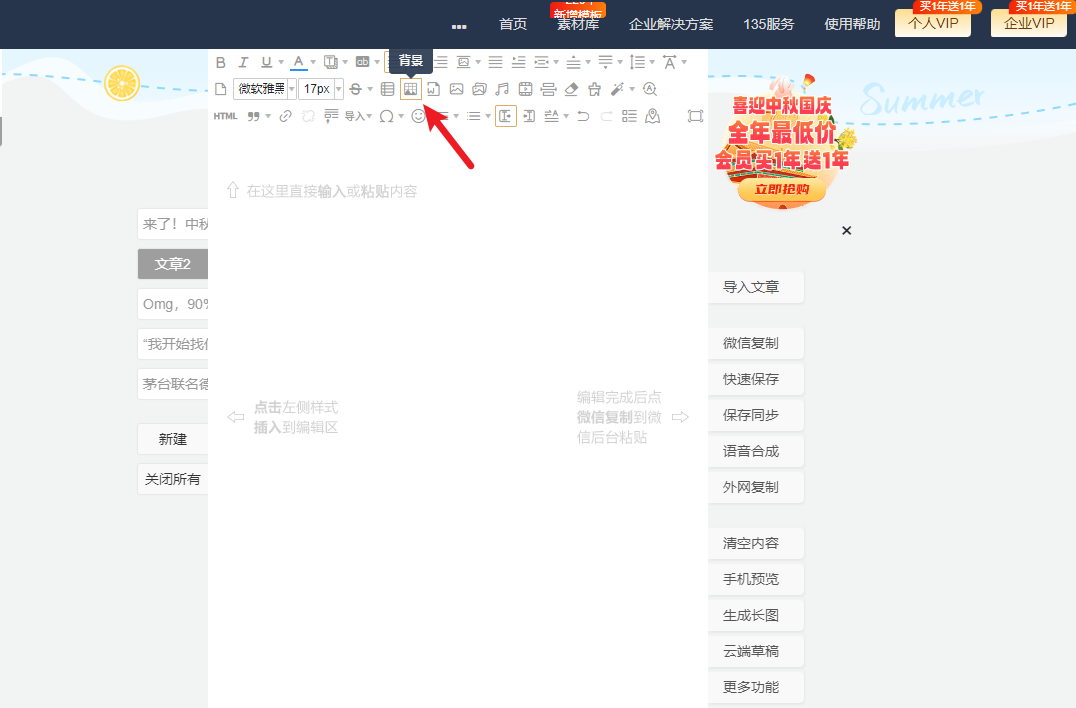Click the format brush cleanup icon
This screenshot has height=708, width=1076.
pos(594,89)
